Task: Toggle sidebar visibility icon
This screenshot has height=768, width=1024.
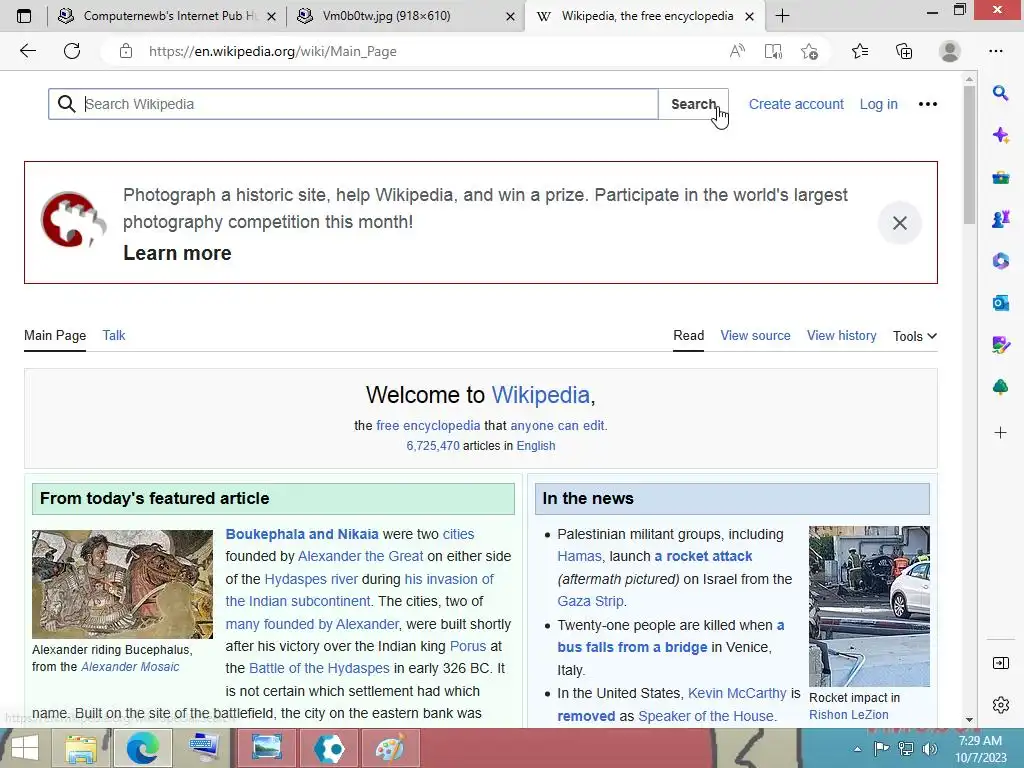Action: point(1000,664)
